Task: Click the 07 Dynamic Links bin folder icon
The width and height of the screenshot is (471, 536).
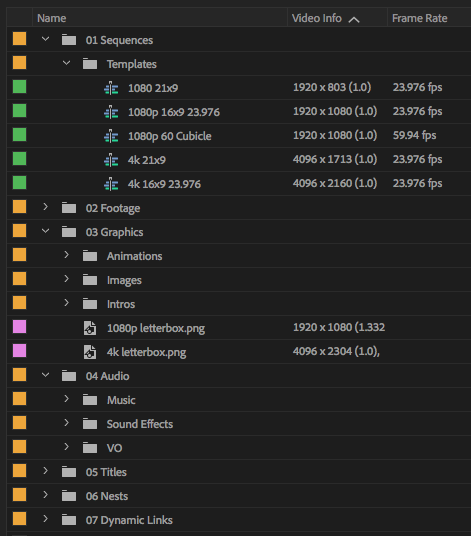Action: click(x=69, y=520)
